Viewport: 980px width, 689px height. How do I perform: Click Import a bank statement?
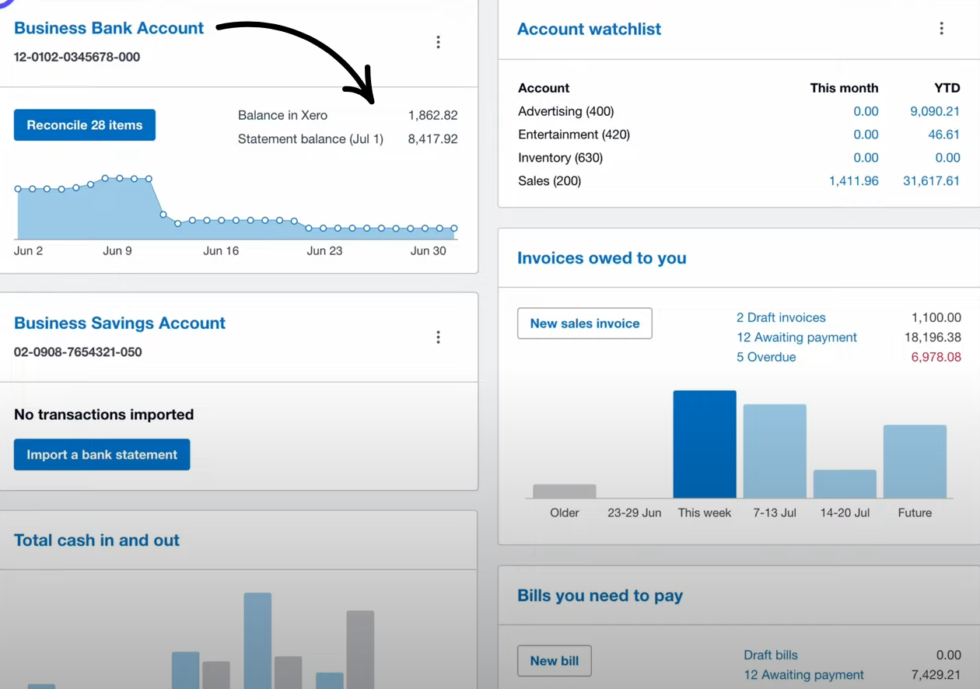(x=101, y=454)
